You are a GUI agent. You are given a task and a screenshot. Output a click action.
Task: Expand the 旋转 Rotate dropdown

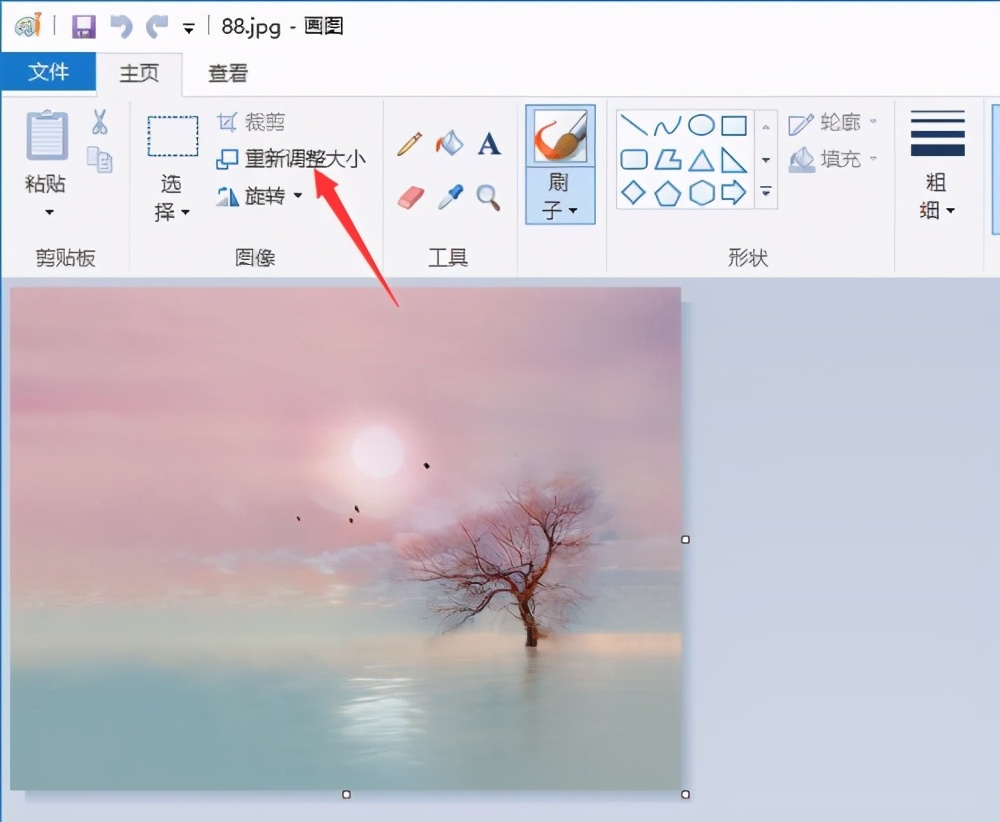pos(298,197)
